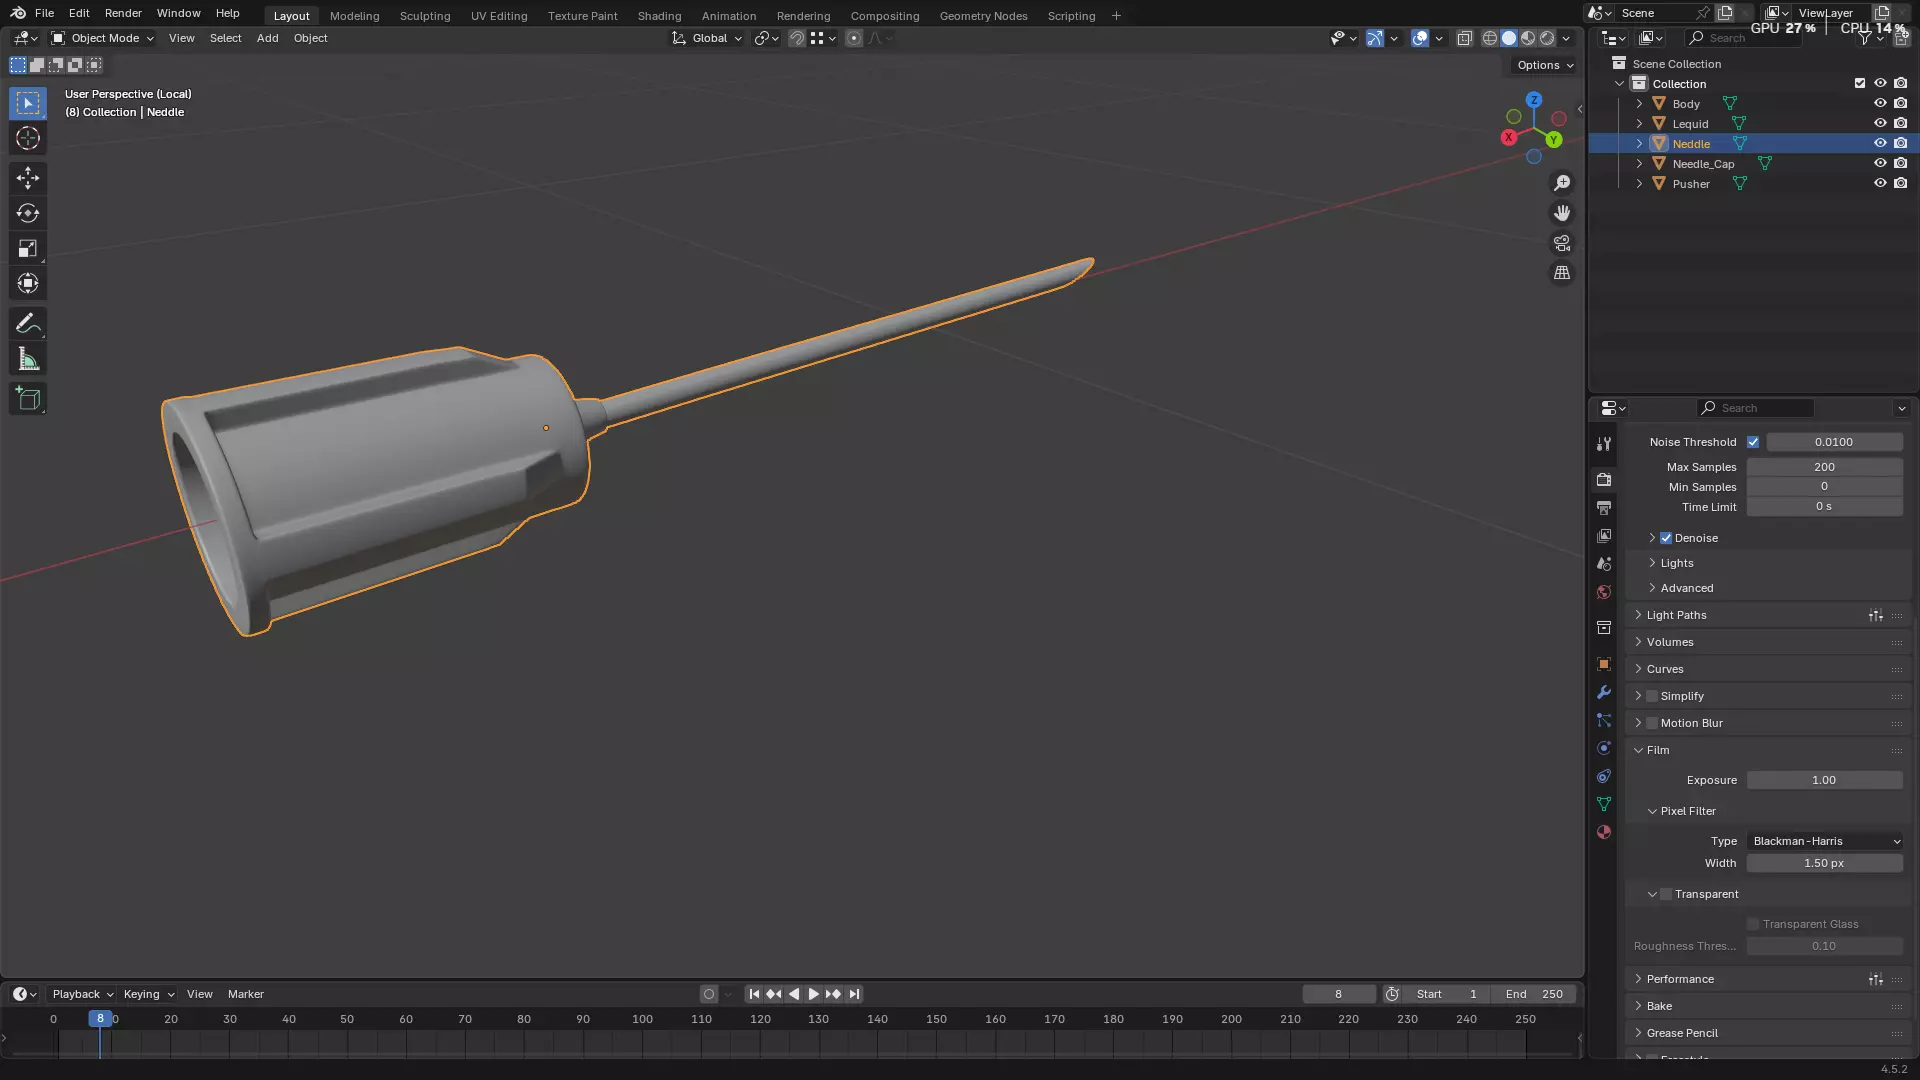Image resolution: width=1920 pixels, height=1080 pixels.
Task: Open the Global transform orientation dropdown
Action: tap(707, 38)
